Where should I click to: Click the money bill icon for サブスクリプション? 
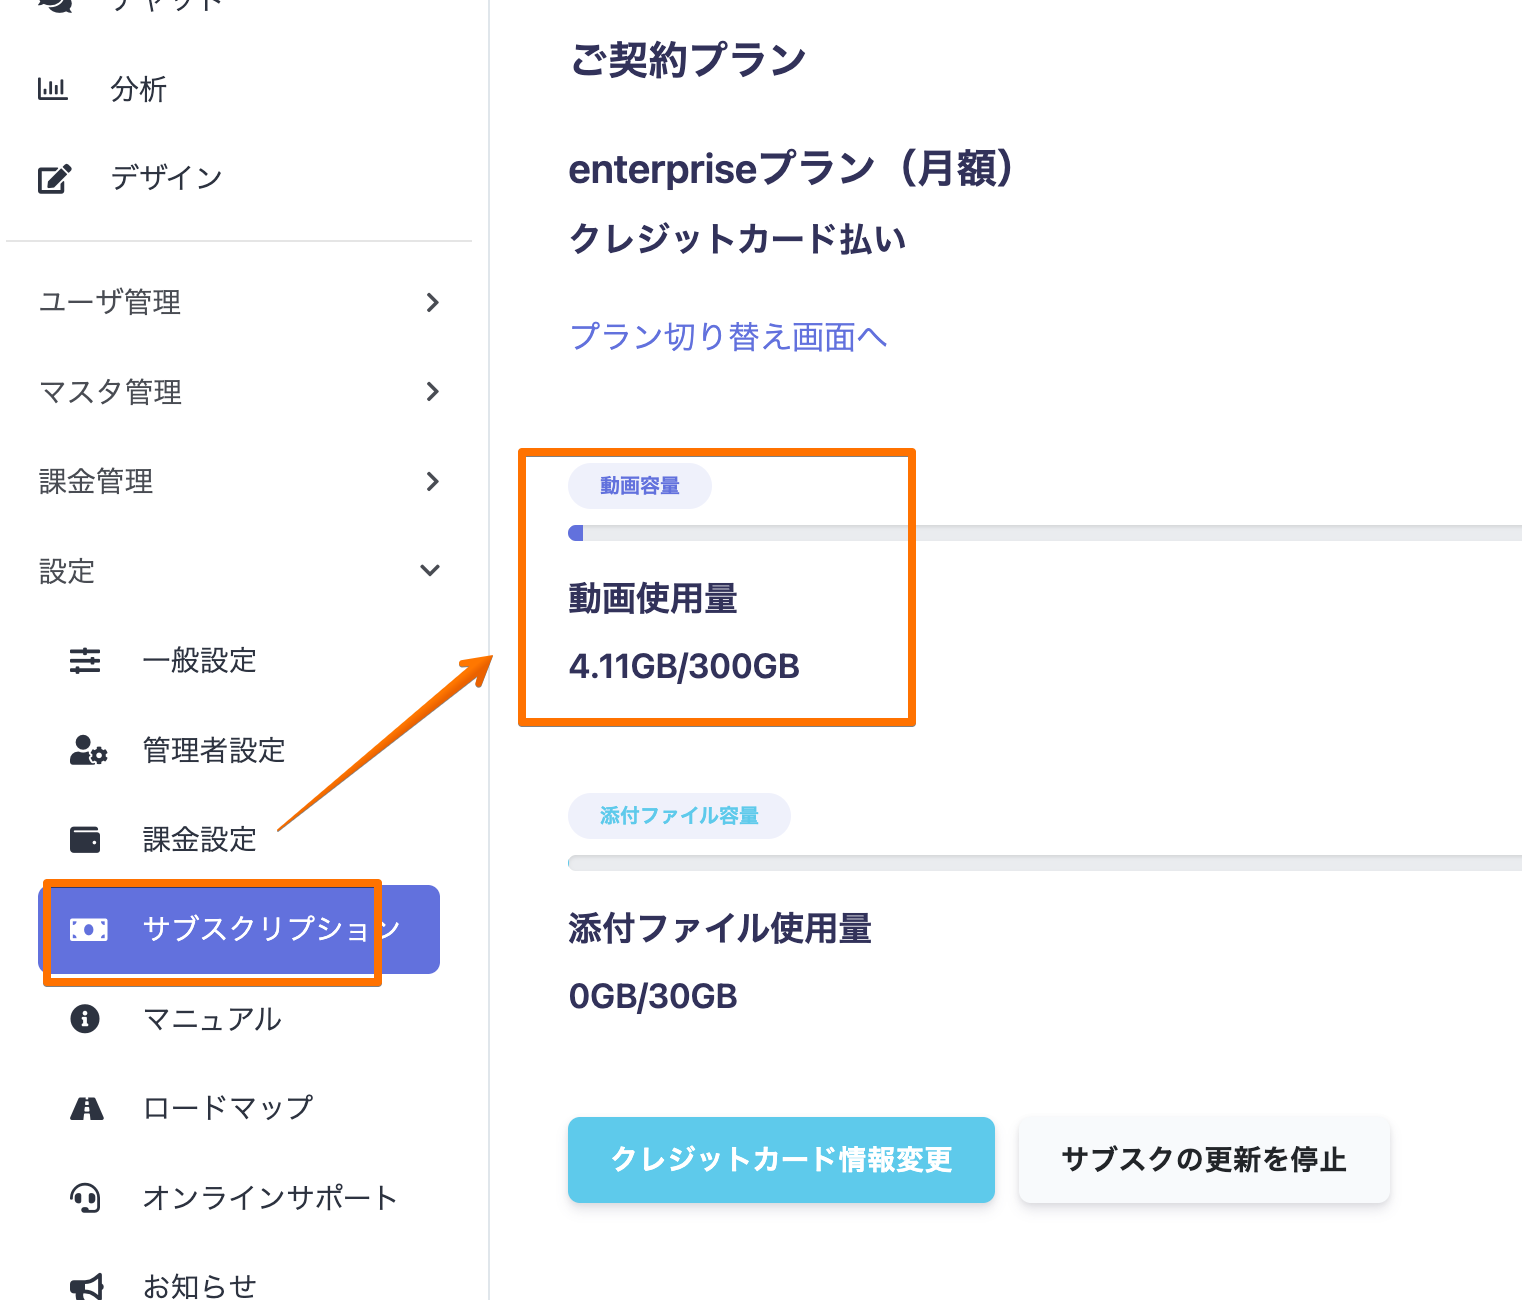pos(88,929)
